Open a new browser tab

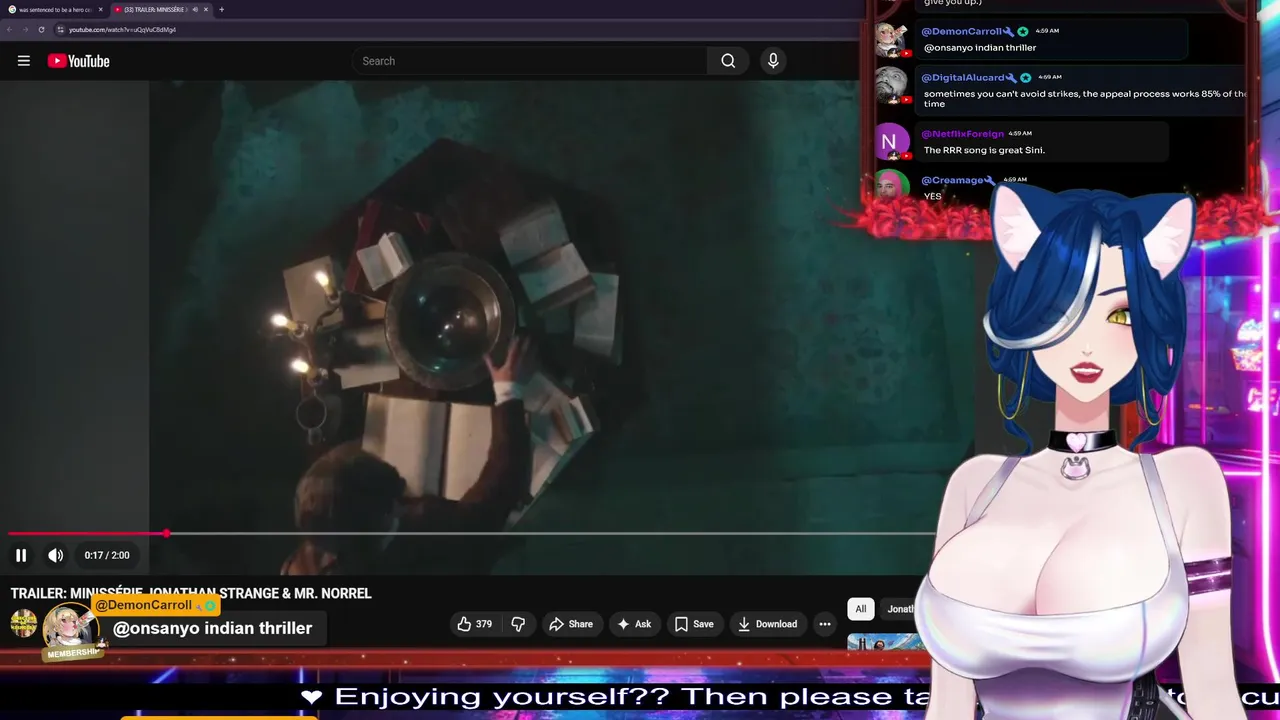pyautogui.click(x=221, y=9)
